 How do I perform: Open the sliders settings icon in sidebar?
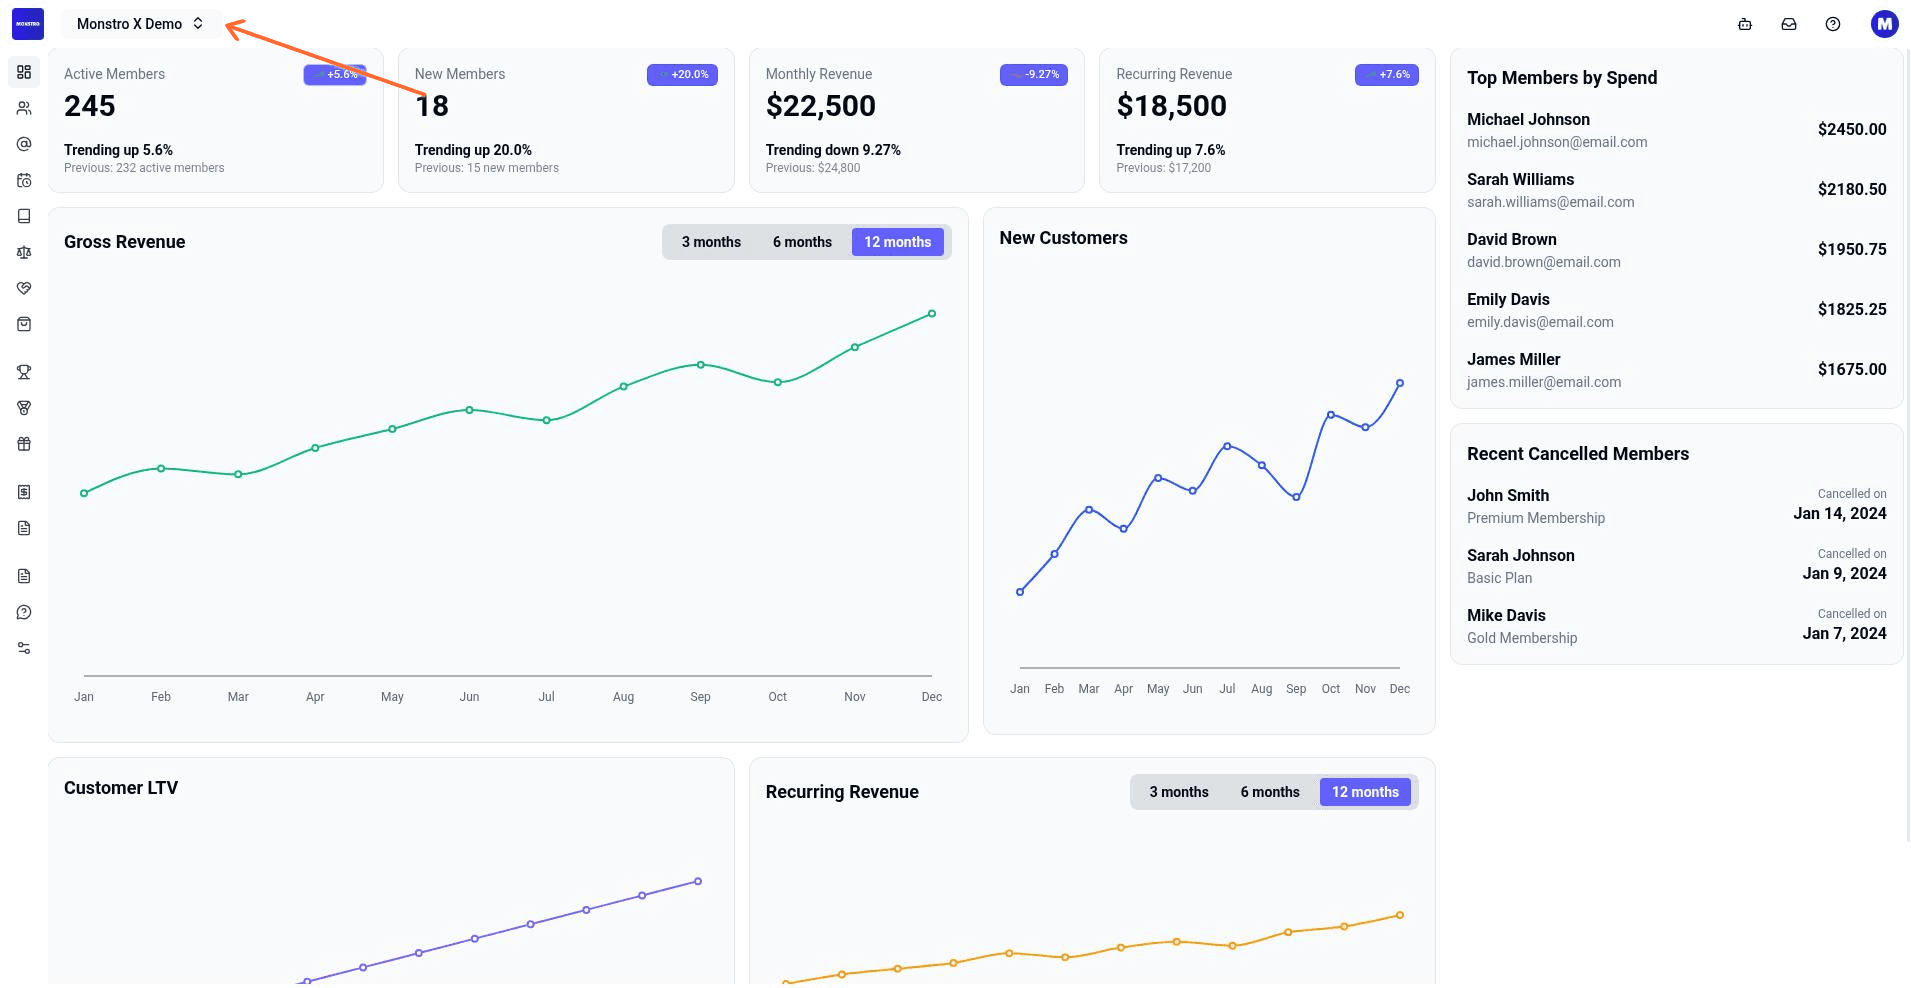[x=24, y=648]
